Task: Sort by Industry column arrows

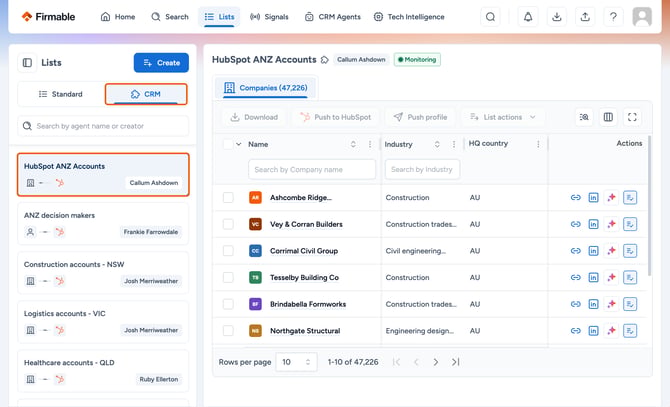Action: click(437, 144)
